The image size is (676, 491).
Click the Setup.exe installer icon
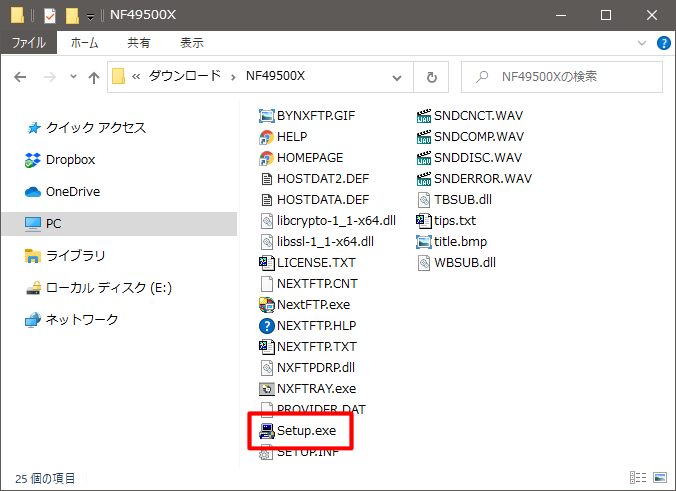(266, 431)
